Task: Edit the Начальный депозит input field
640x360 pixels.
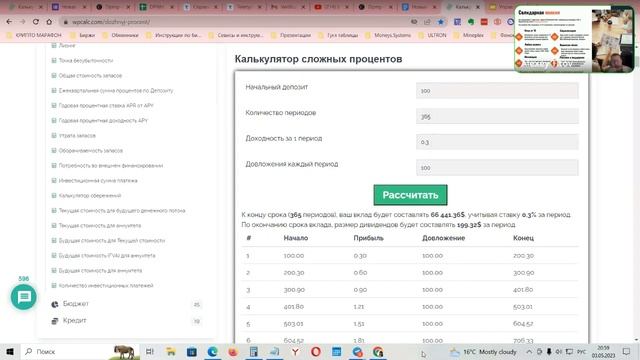Action: coord(497,91)
